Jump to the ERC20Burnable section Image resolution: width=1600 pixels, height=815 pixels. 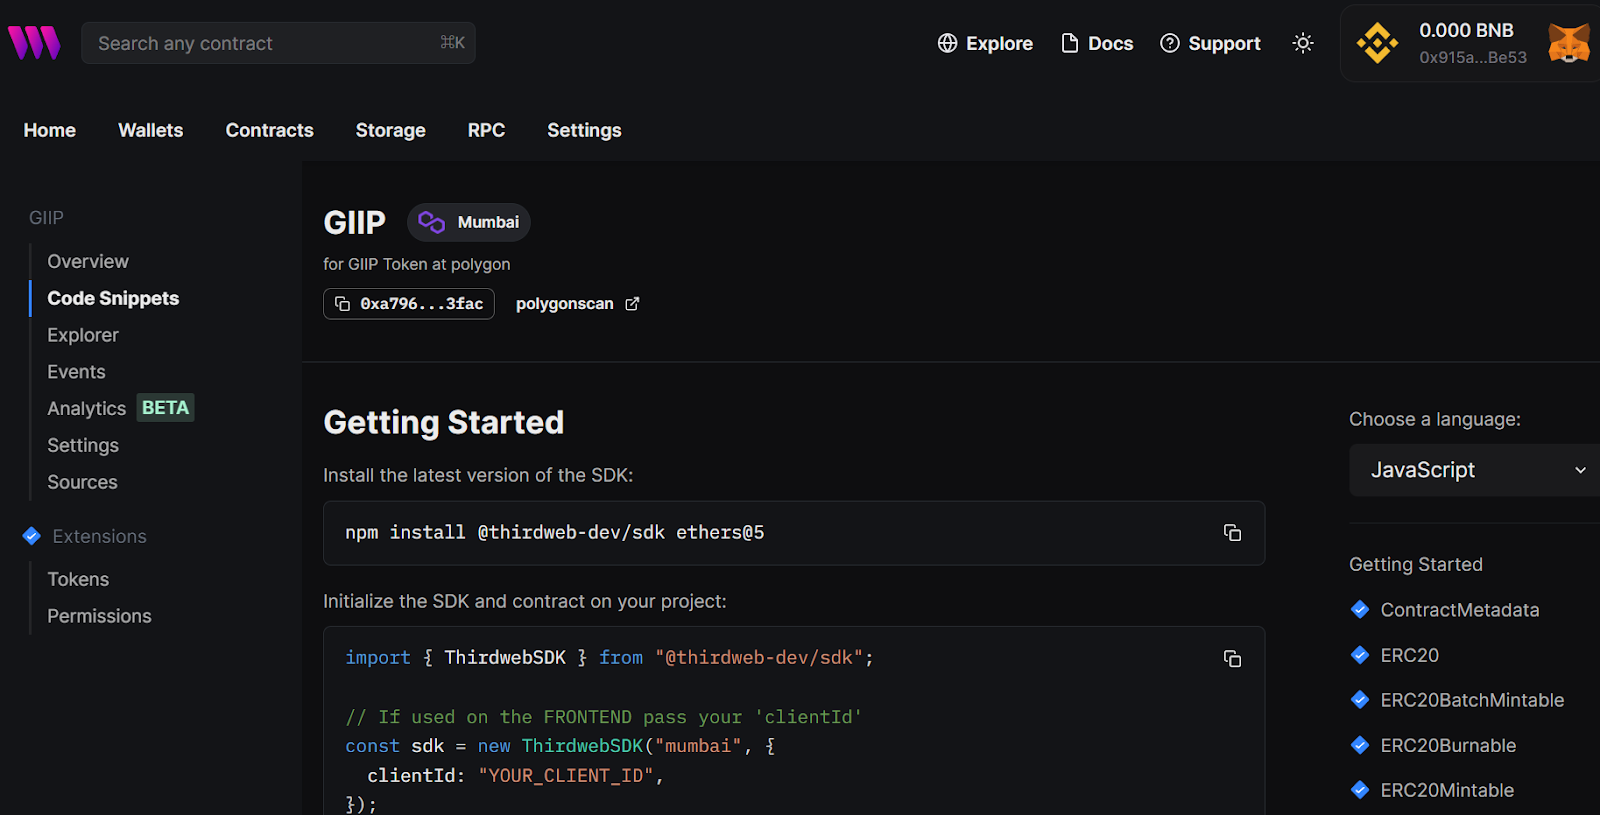1447,745
